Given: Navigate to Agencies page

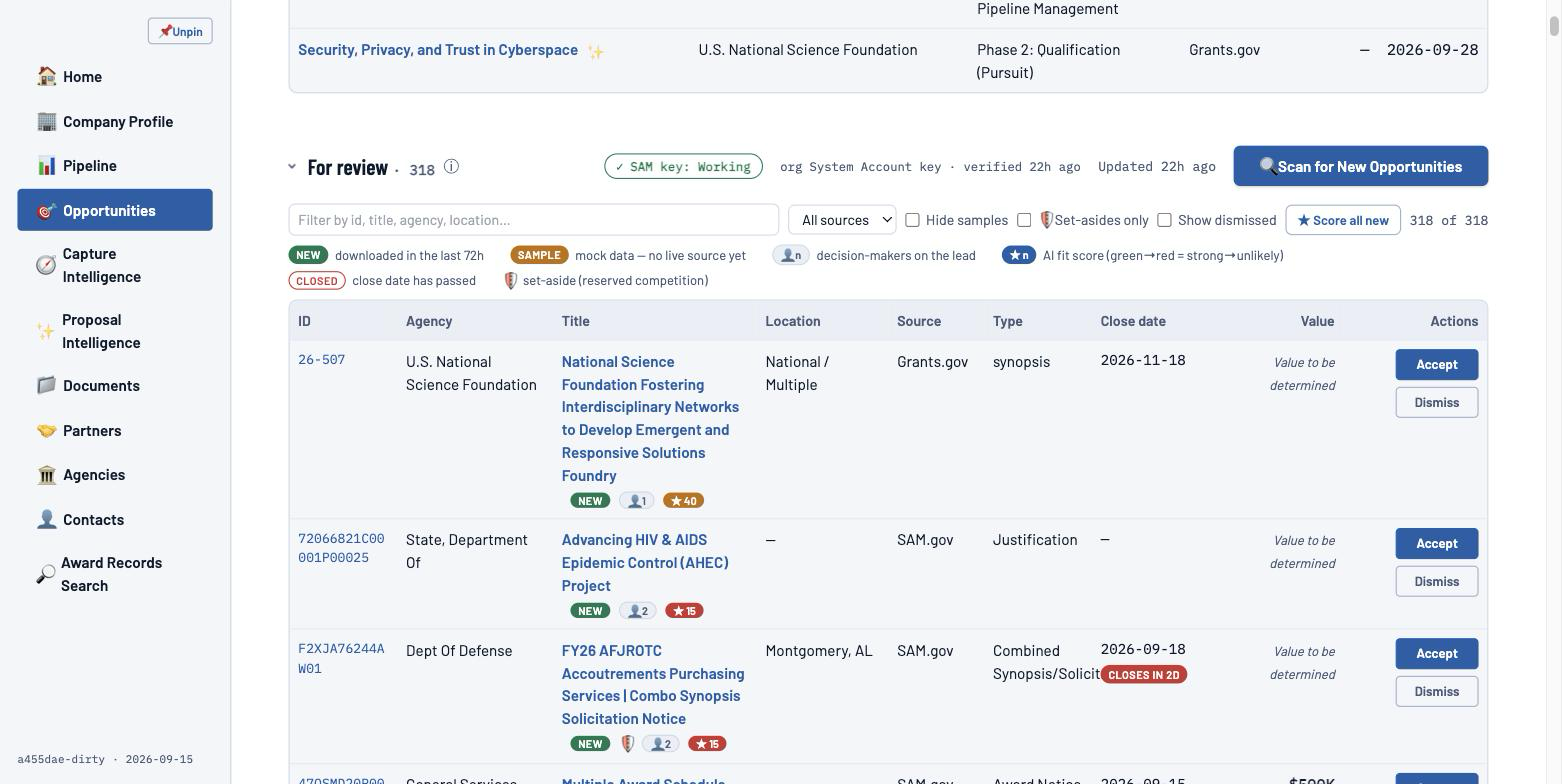Looking at the screenshot, I should click(115, 474).
